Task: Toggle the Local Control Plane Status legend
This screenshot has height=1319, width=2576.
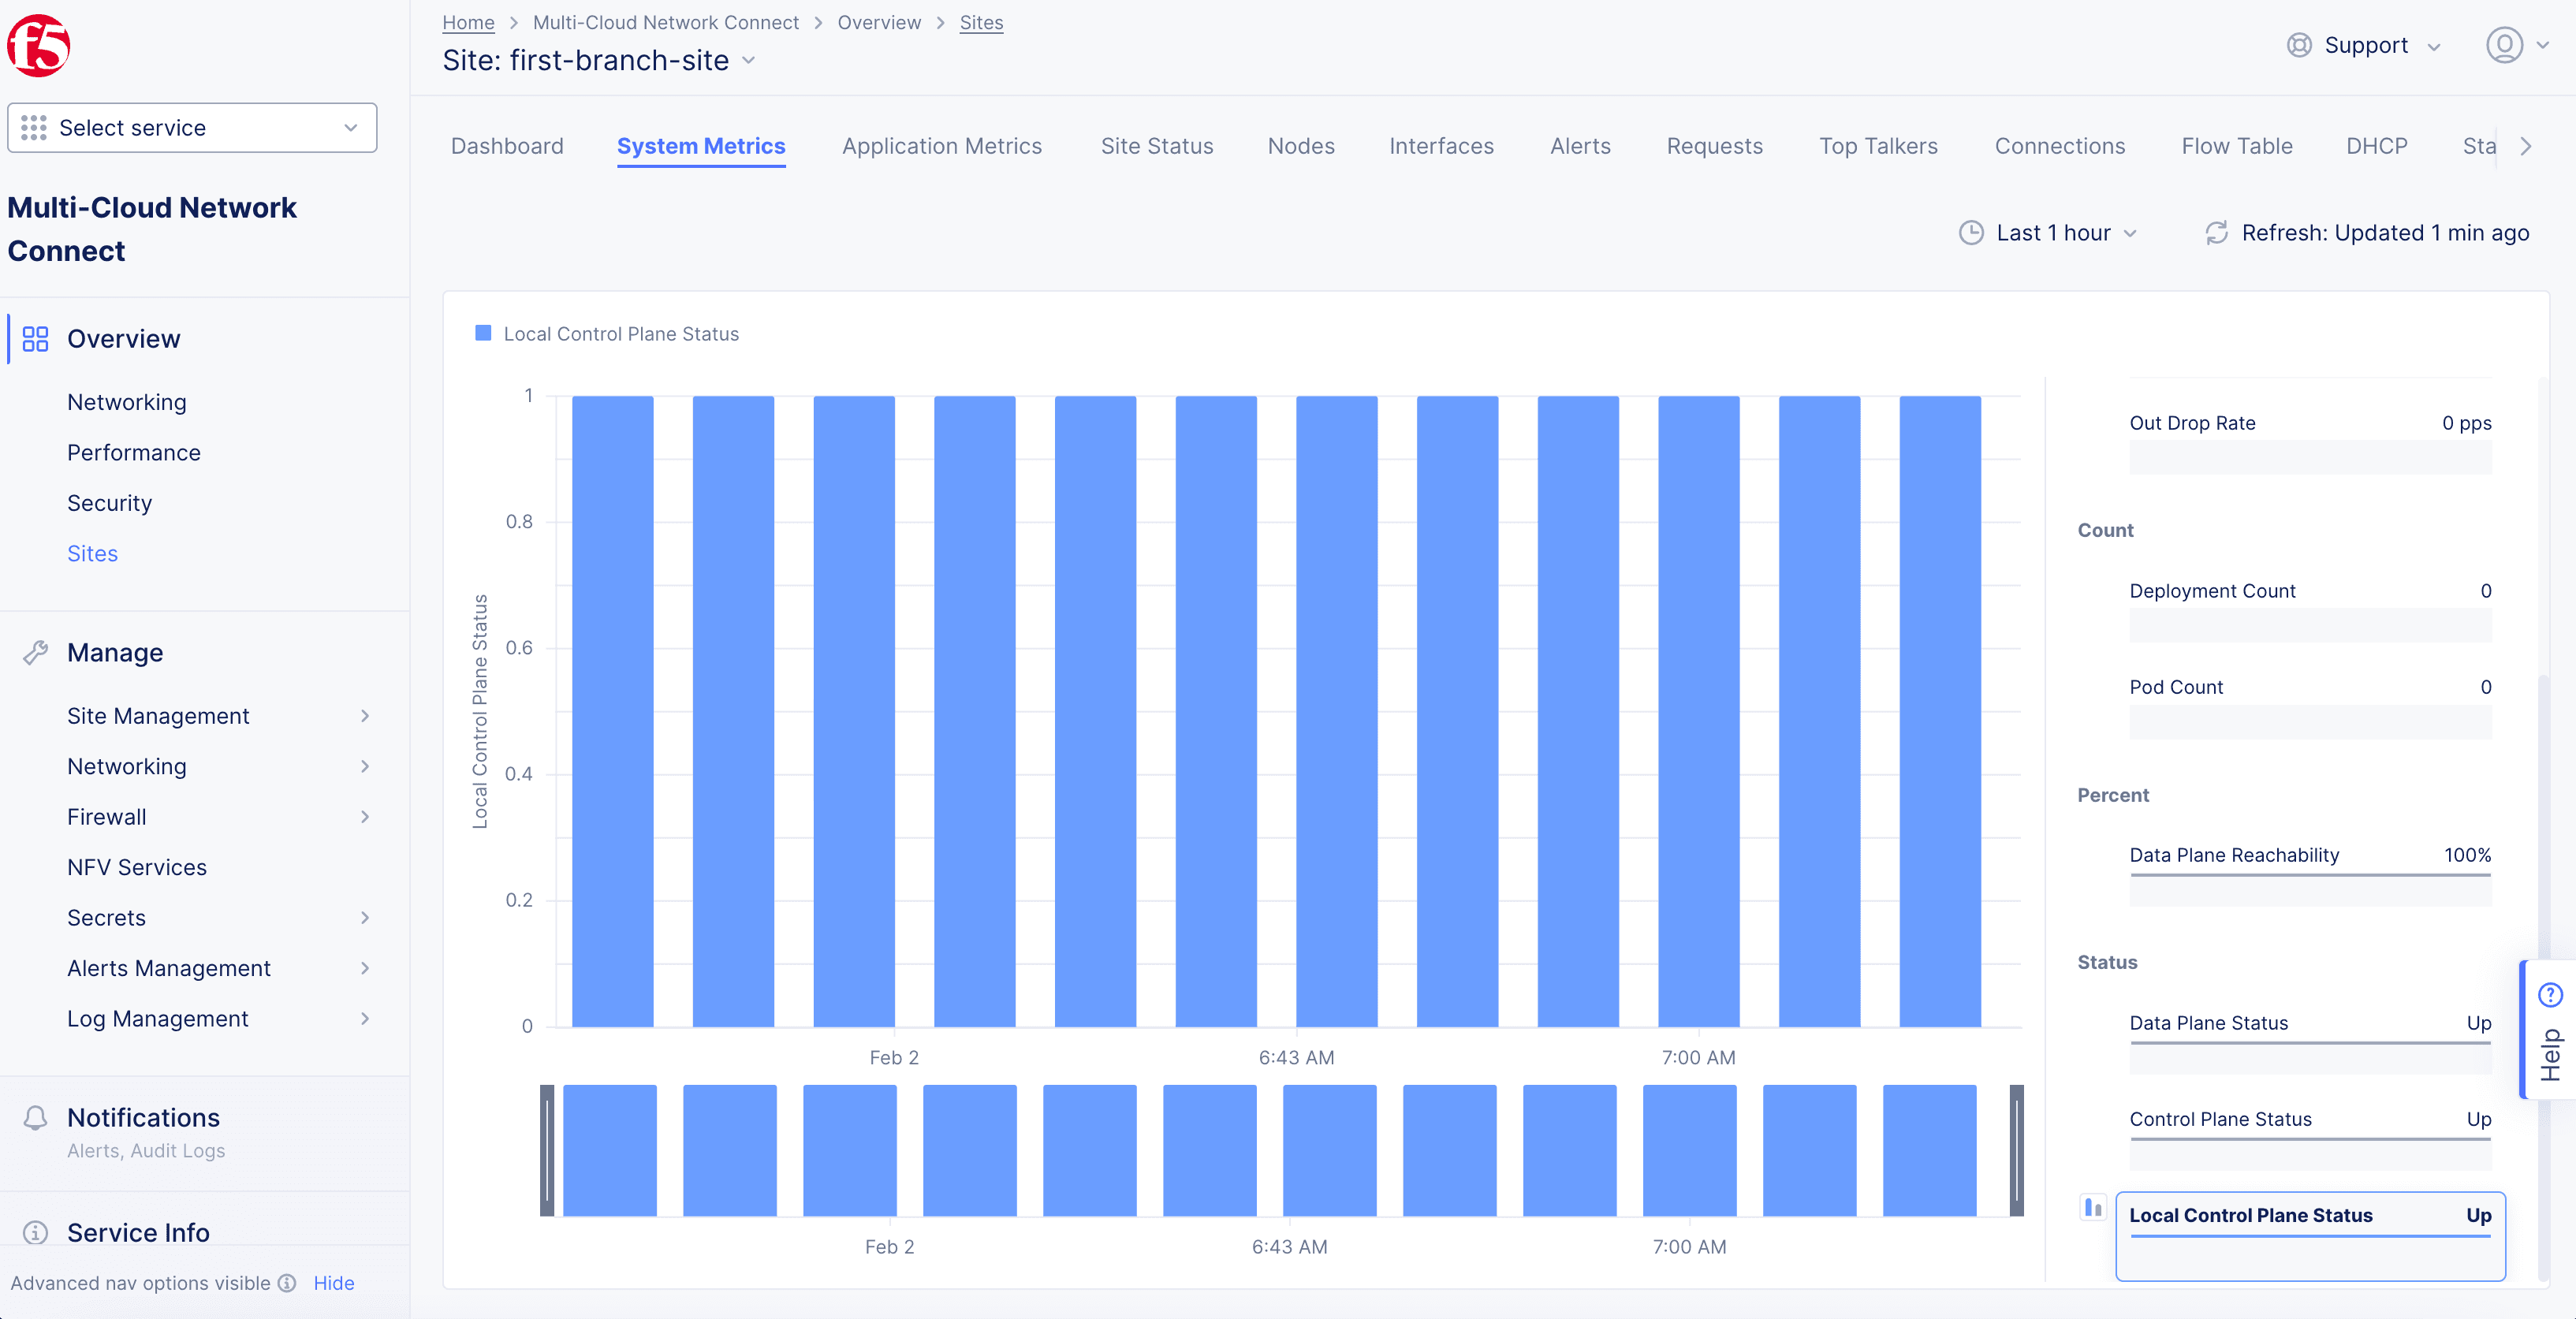Action: click(x=607, y=334)
